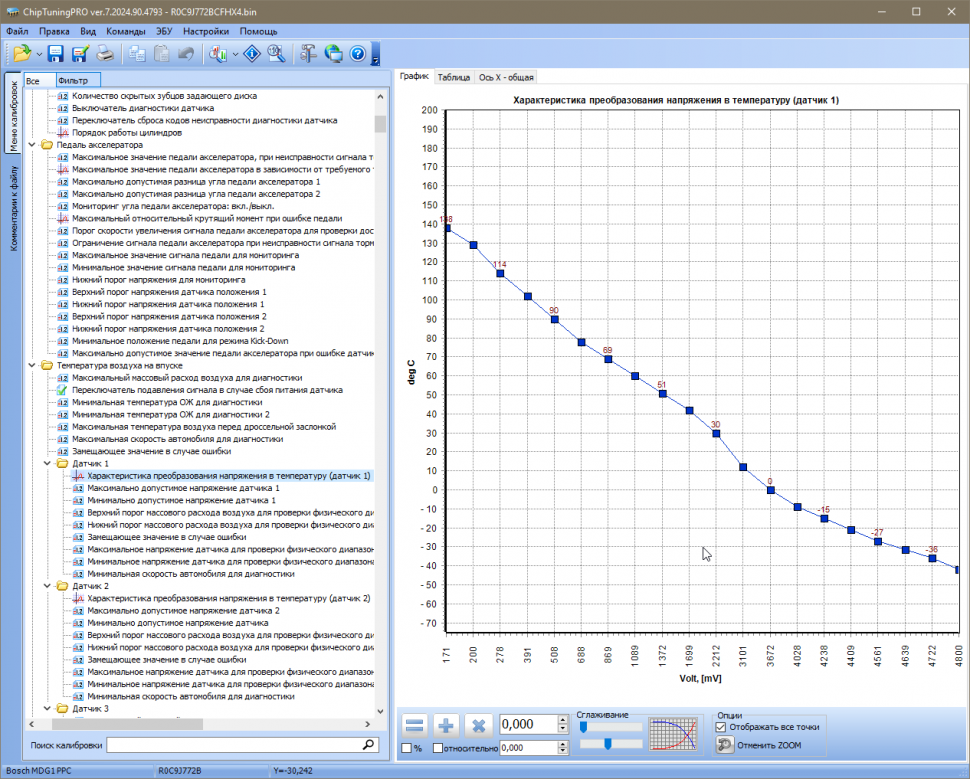Image resolution: width=970 pixels, height=779 pixels.
Task: Open the 'Команды' menu
Action: point(125,31)
